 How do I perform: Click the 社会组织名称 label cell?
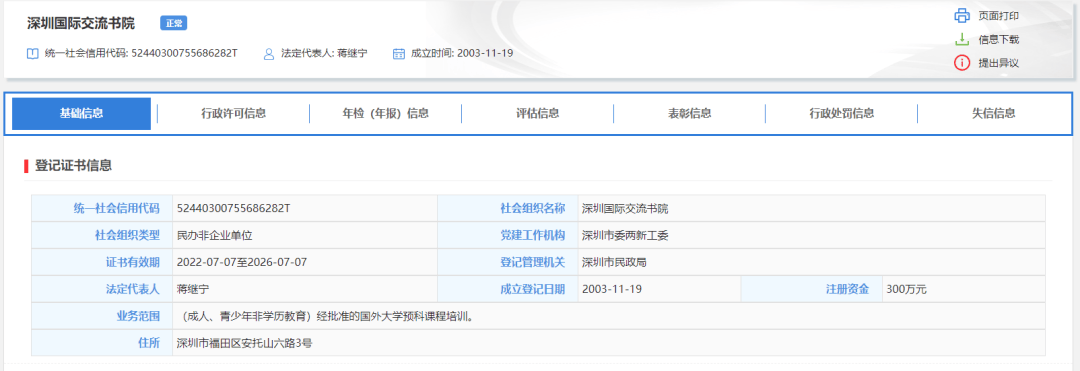tap(508, 209)
